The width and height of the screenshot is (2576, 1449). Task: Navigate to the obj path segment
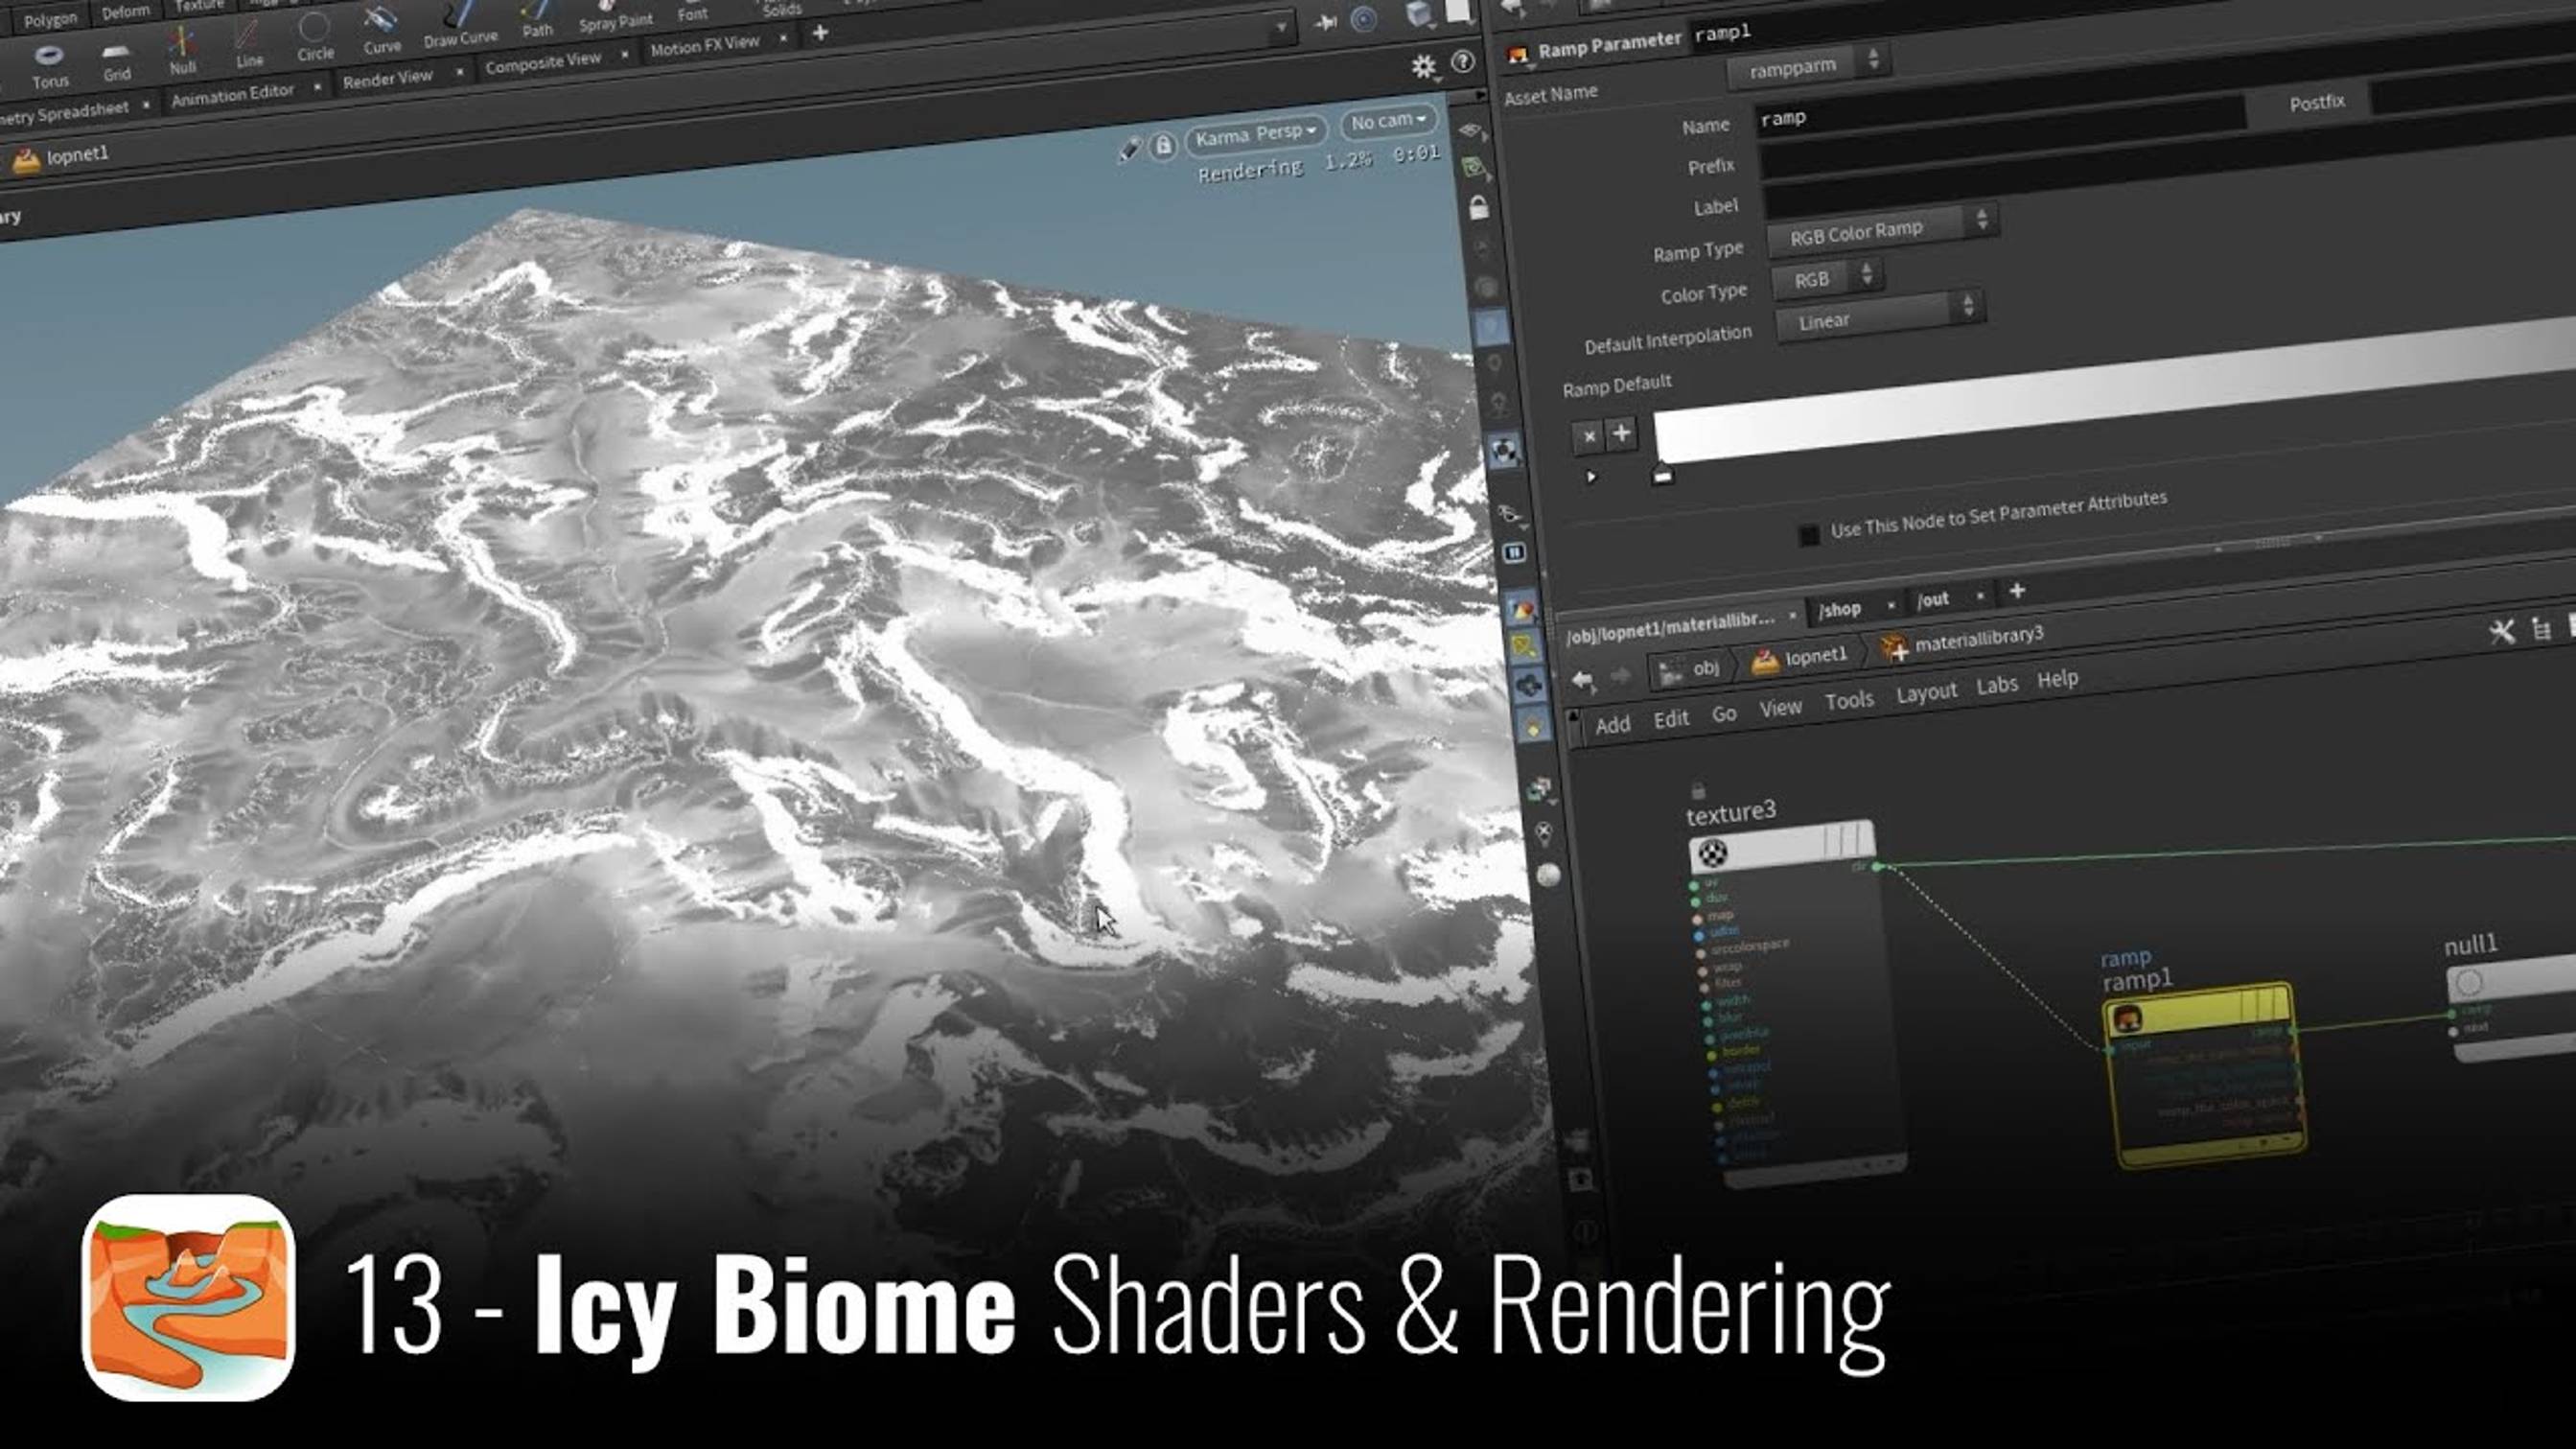pos(1690,669)
